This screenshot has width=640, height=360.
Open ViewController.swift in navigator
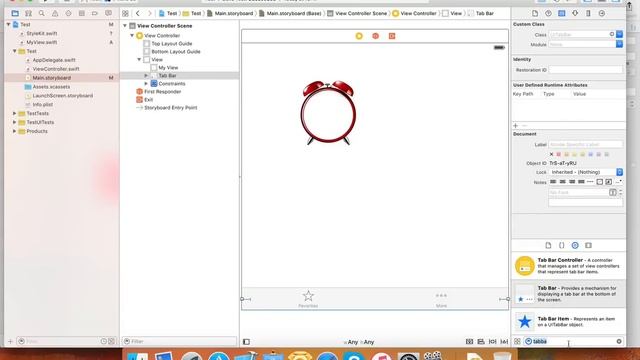point(56,69)
